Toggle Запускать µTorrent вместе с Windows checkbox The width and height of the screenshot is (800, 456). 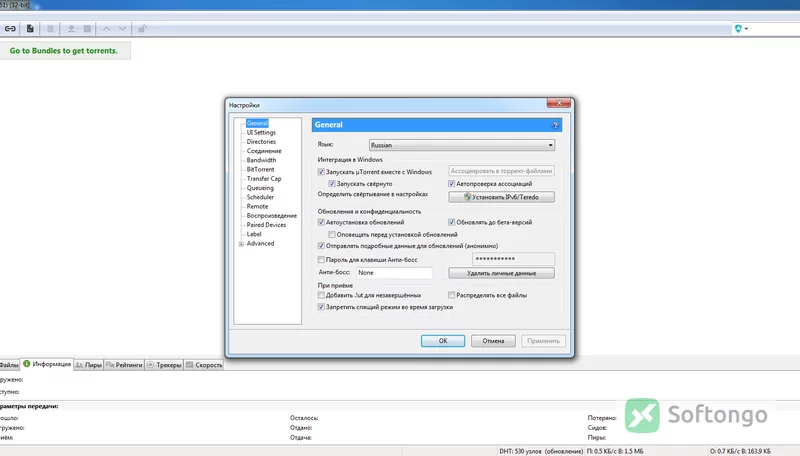[321, 172]
